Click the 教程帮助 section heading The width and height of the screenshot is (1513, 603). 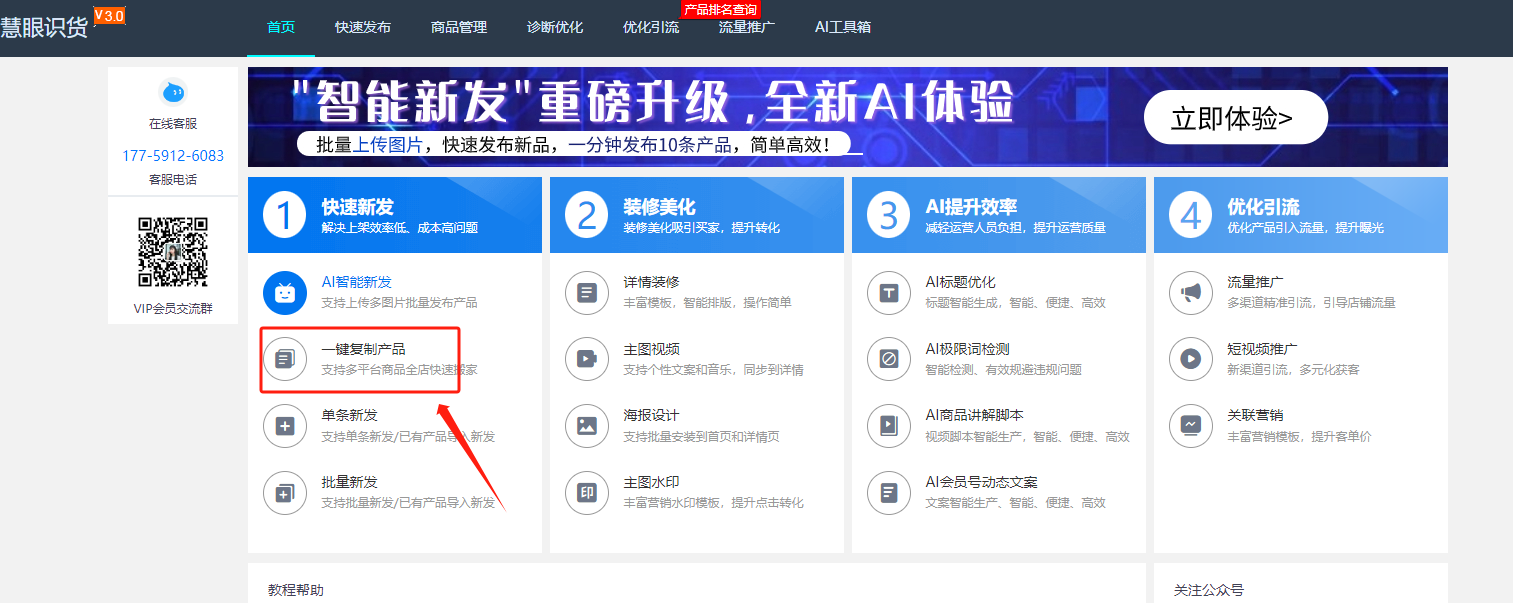point(296,591)
